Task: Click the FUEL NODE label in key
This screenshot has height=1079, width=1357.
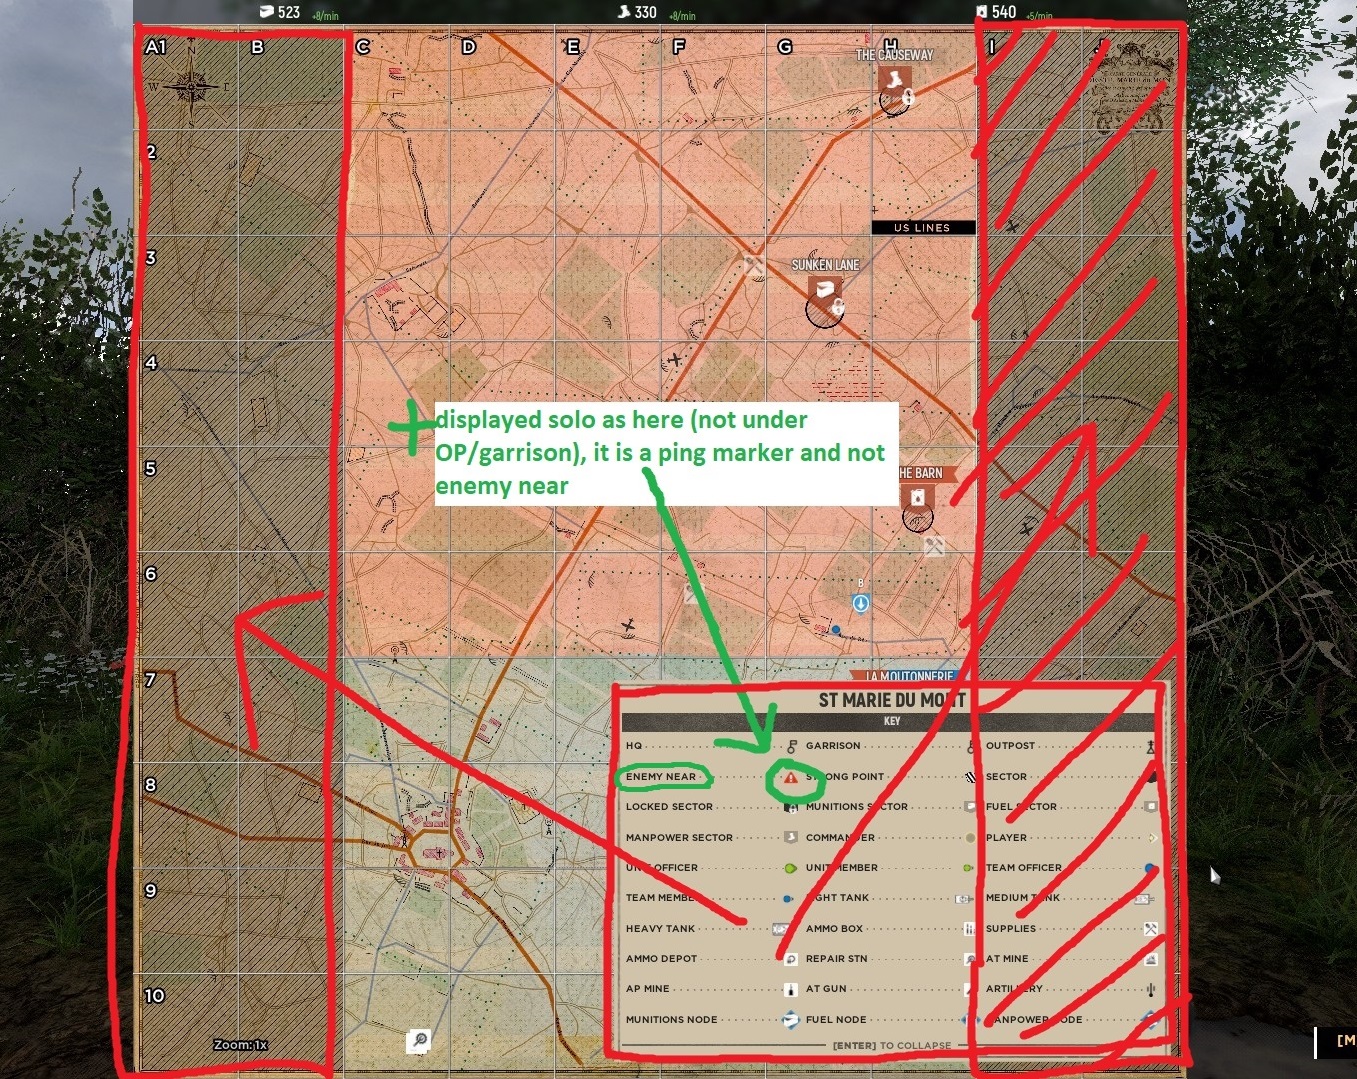Action: click(836, 1020)
